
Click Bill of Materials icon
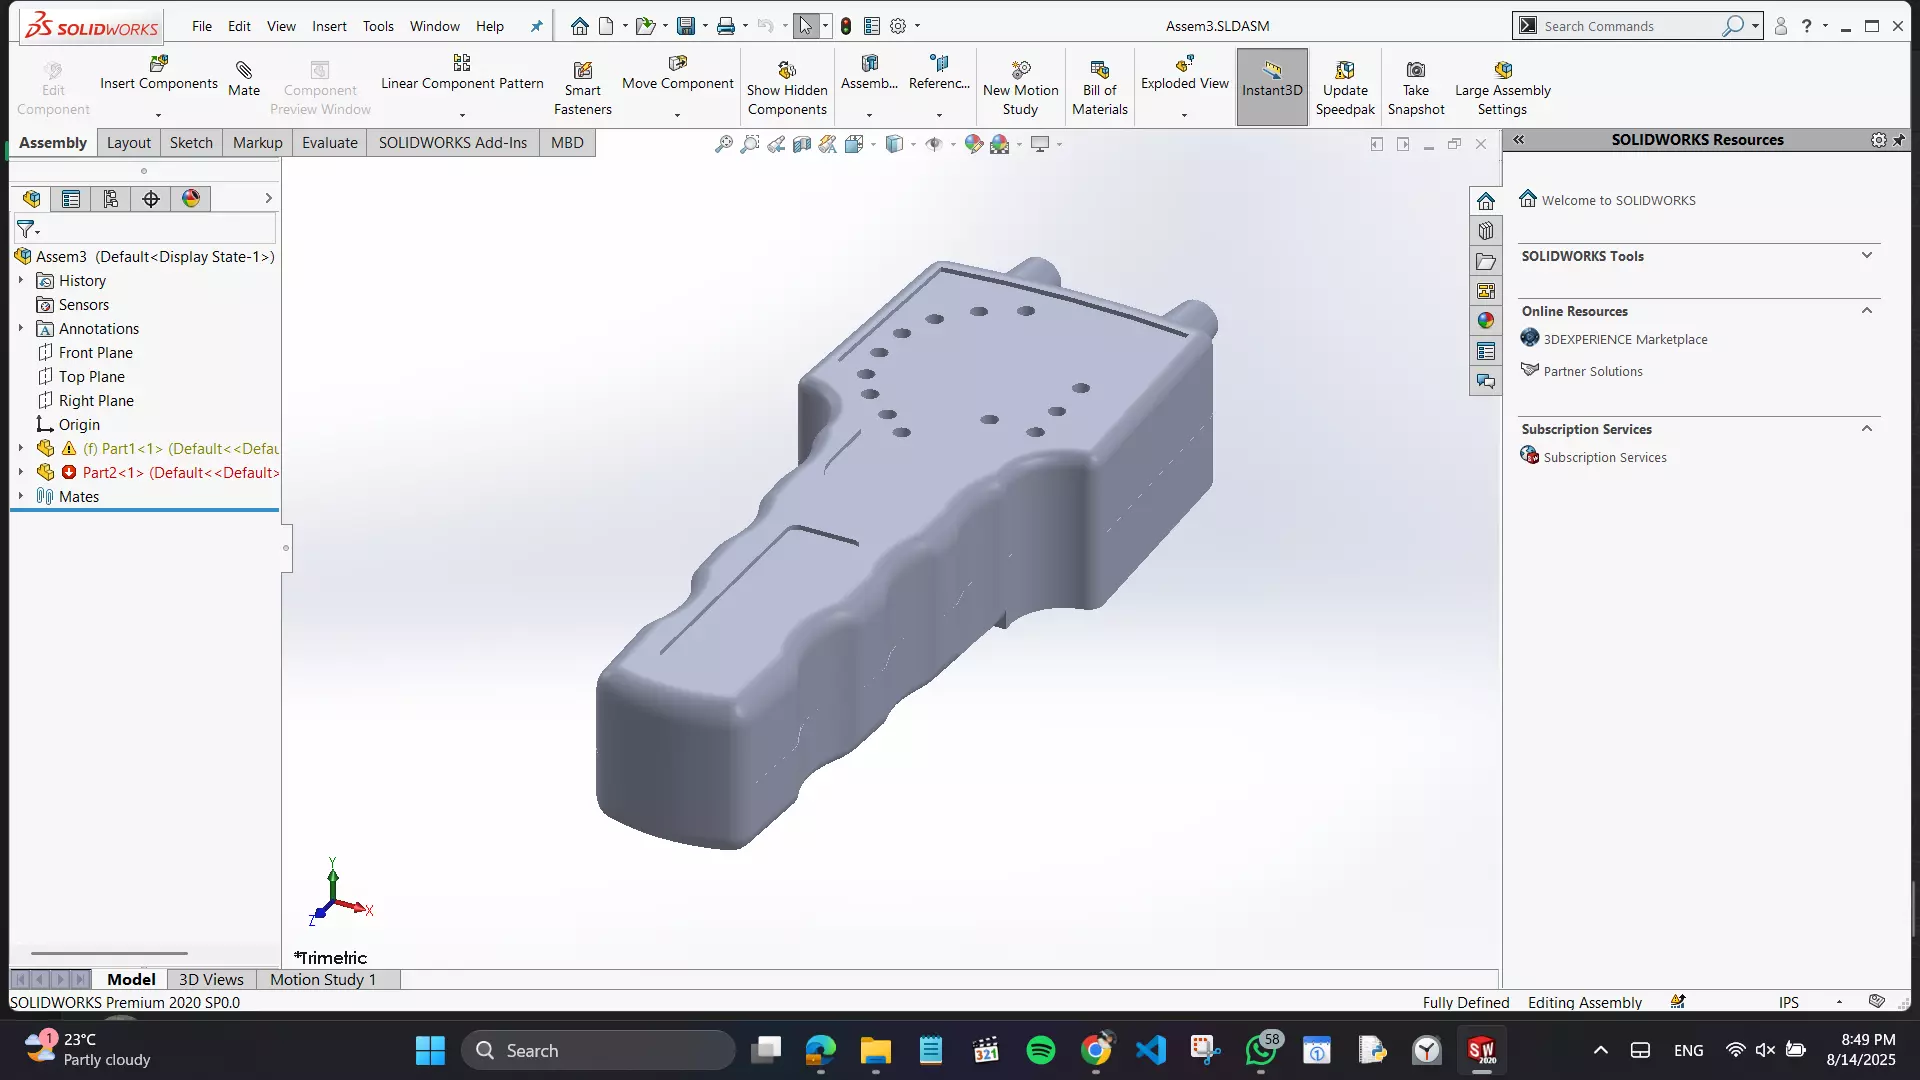[1099, 71]
